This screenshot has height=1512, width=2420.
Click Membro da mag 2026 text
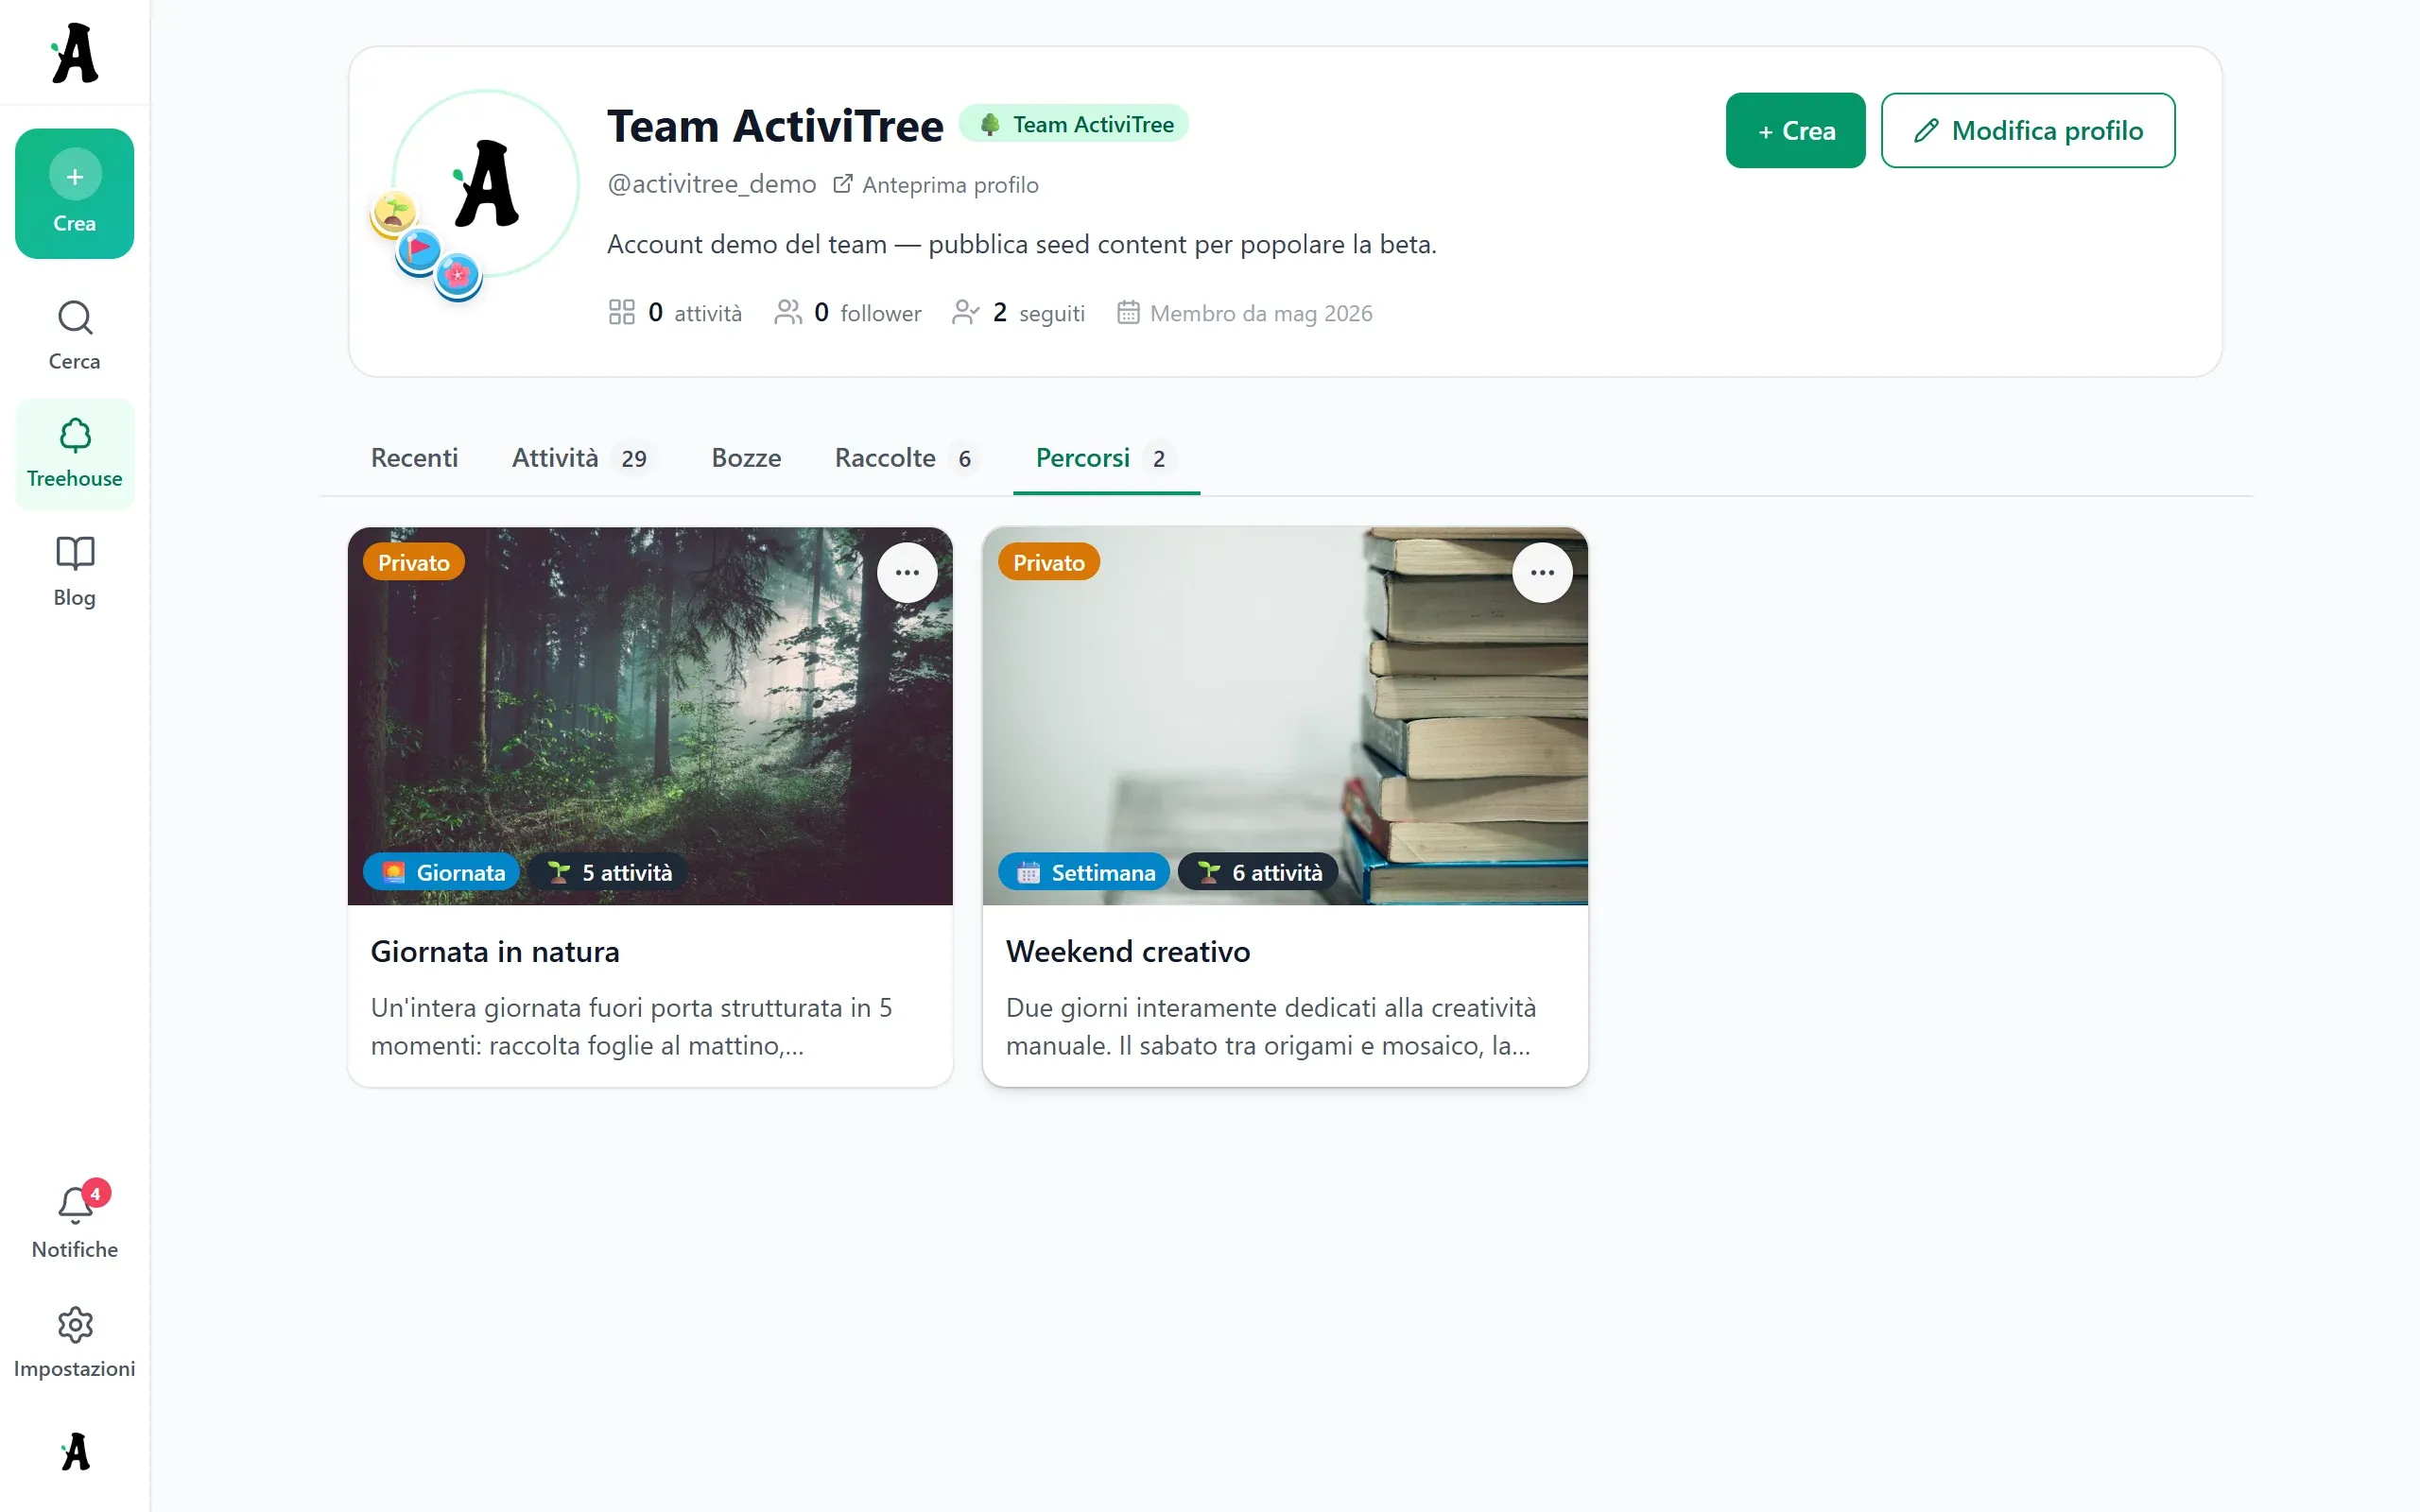(x=1245, y=313)
